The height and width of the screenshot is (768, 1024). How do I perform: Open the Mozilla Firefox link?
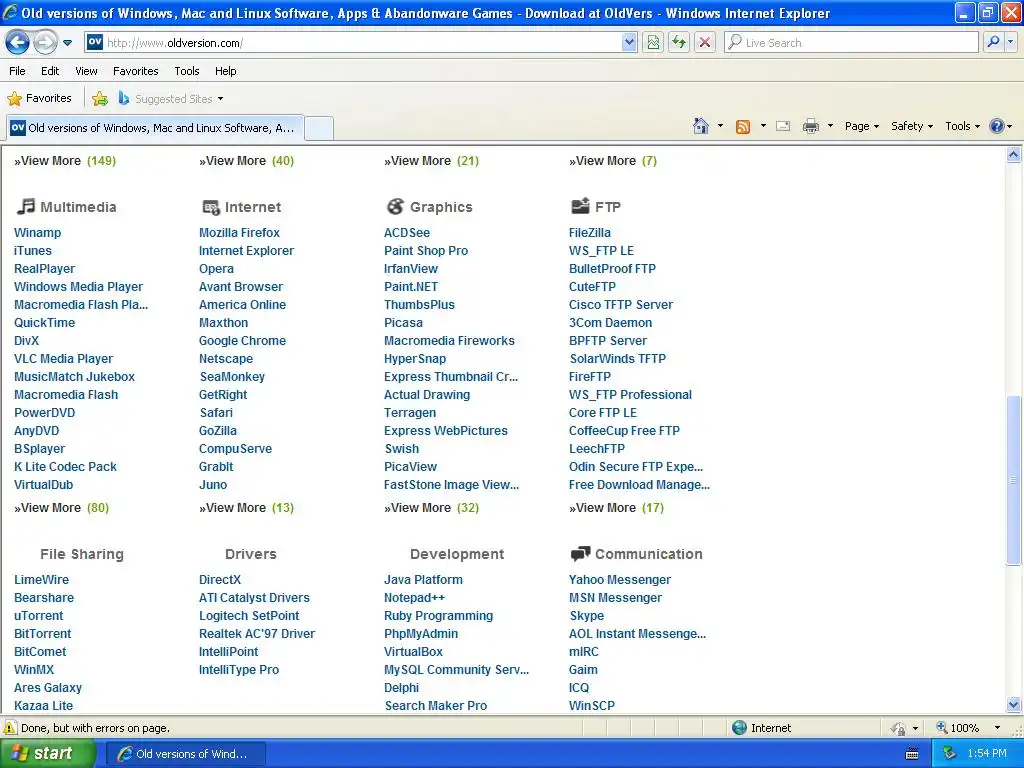point(239,232)
